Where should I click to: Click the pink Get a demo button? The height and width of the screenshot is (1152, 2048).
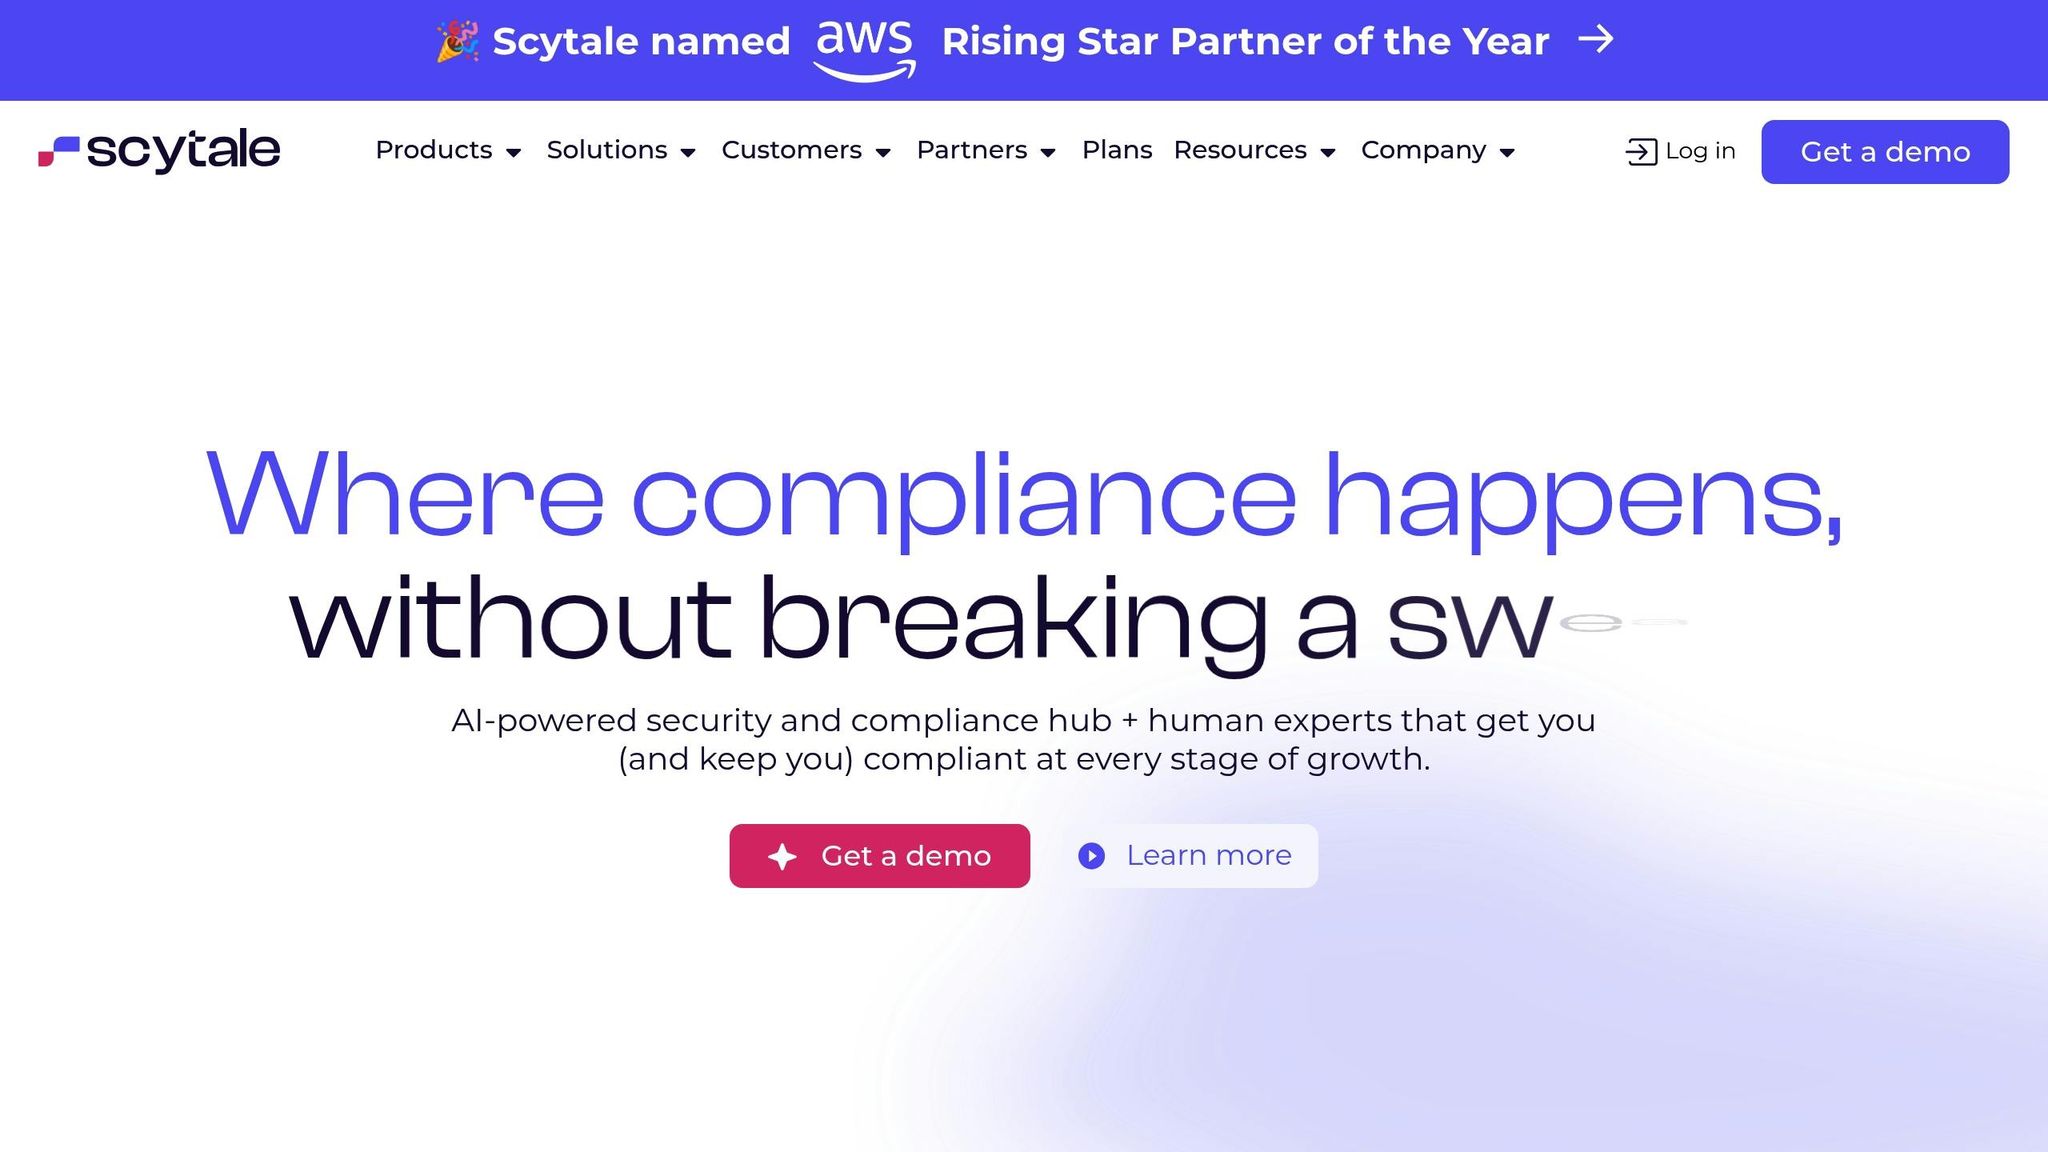tap(879, 856)
